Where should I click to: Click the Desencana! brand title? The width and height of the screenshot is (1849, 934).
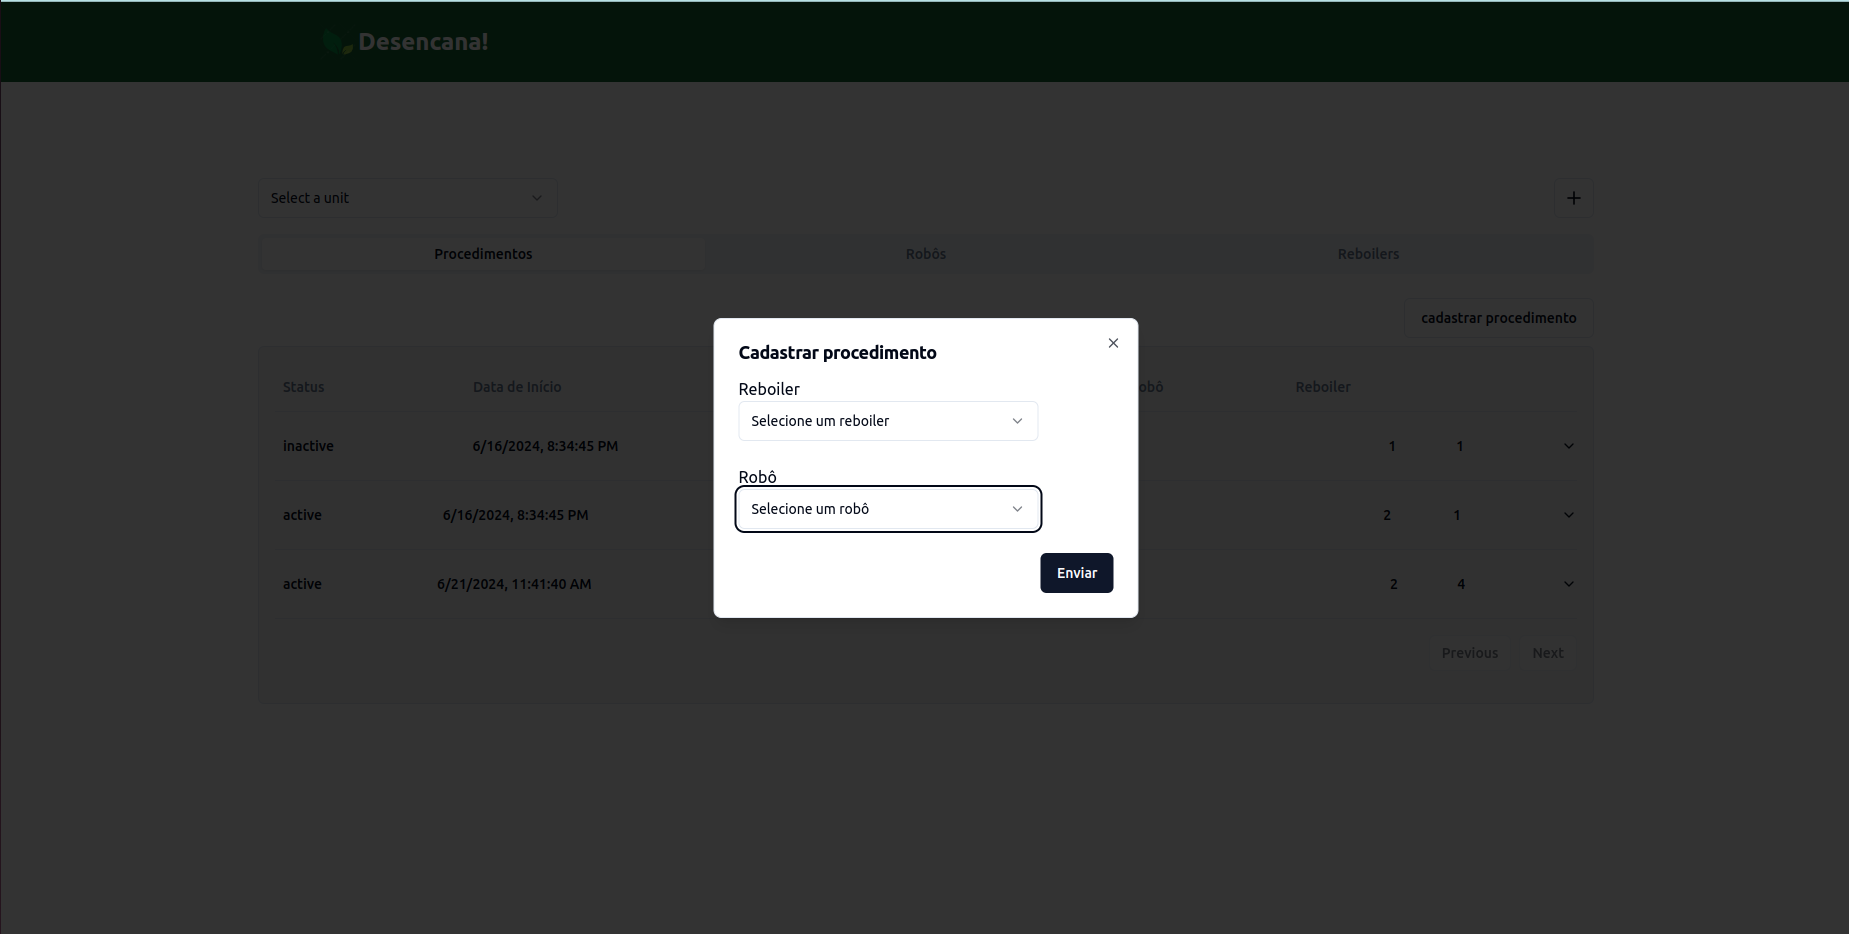coord(423,42)
